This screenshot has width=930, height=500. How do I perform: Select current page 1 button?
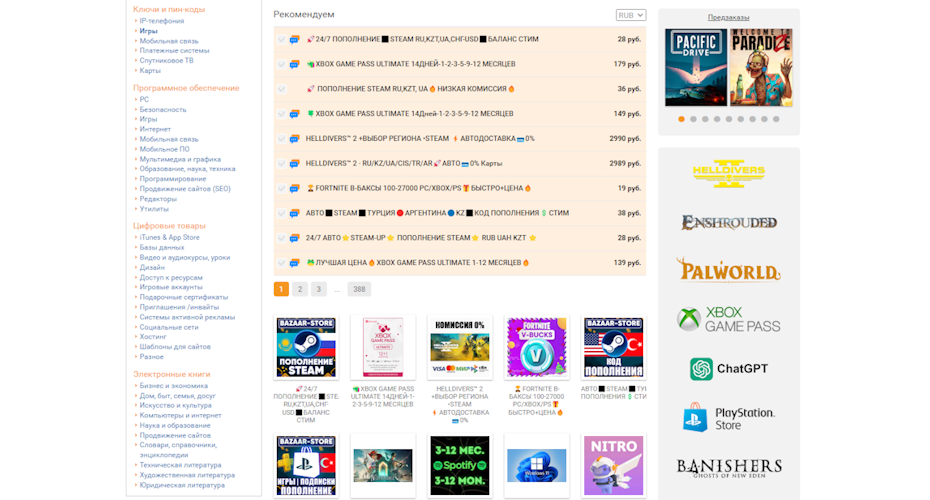281,289
